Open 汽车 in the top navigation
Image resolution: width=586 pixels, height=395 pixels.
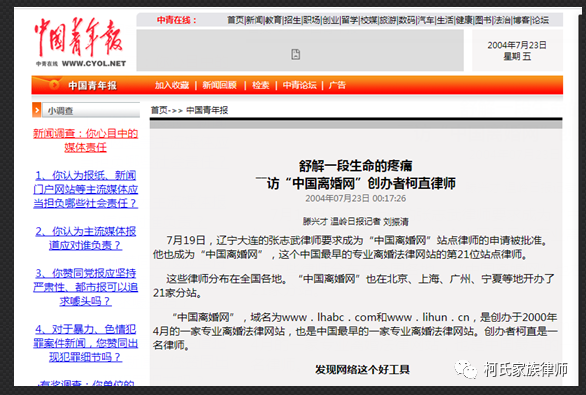(426, 20)
